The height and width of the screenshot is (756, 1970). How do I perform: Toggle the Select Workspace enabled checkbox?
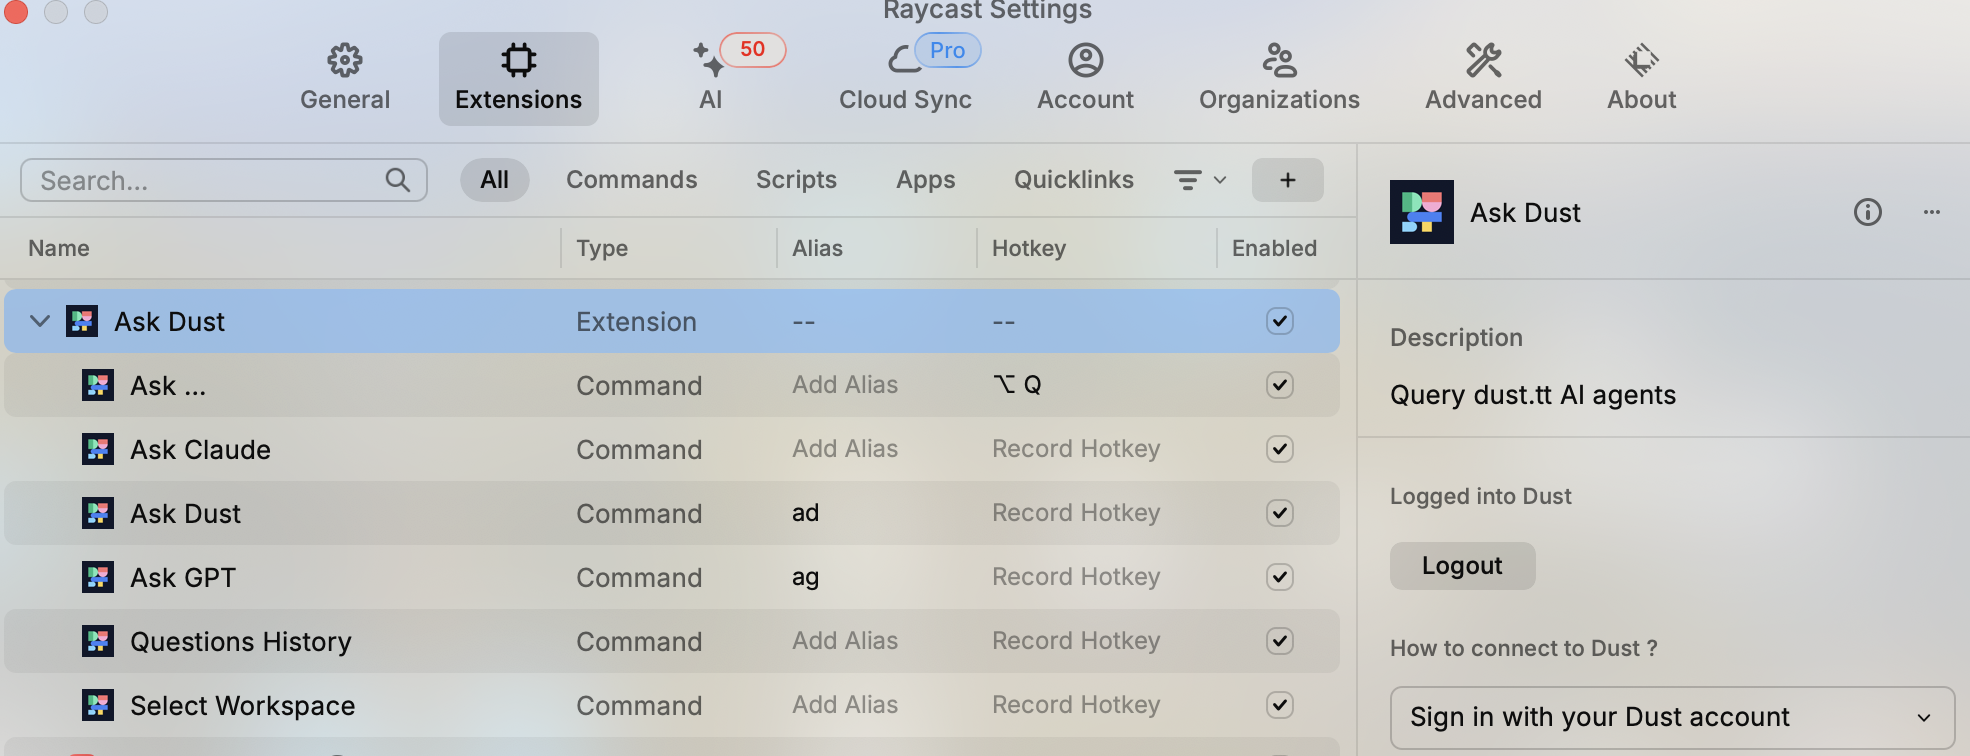(x=1279, y=705)
